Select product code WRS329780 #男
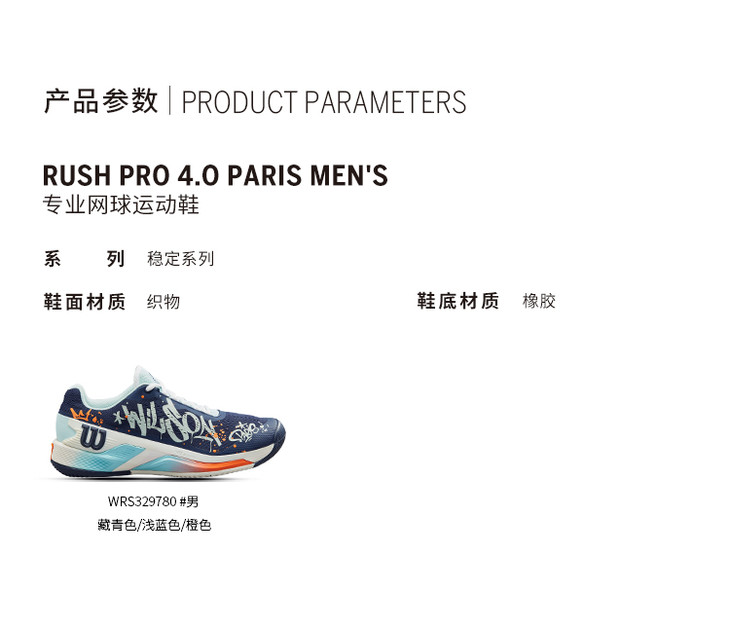Viewport: 730px width, 627px height. tap(153, 501)
